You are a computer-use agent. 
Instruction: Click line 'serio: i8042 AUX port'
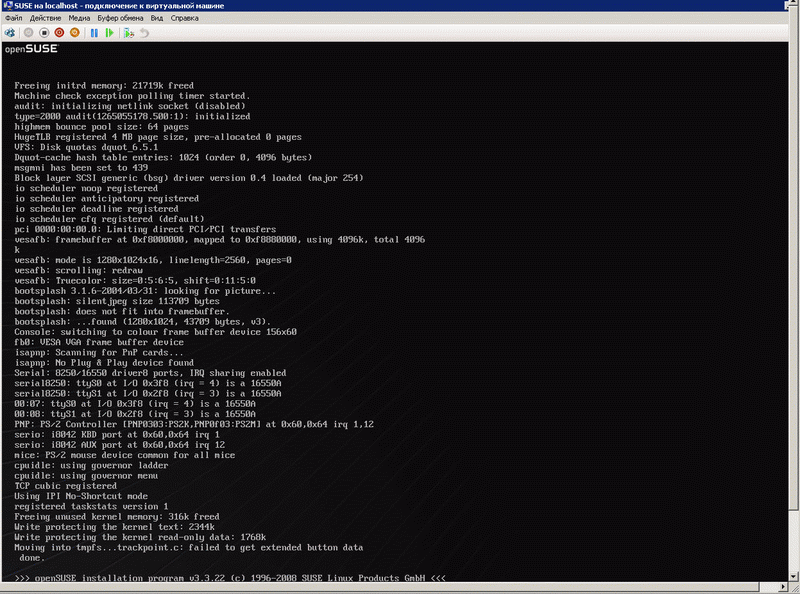[119, 445]
